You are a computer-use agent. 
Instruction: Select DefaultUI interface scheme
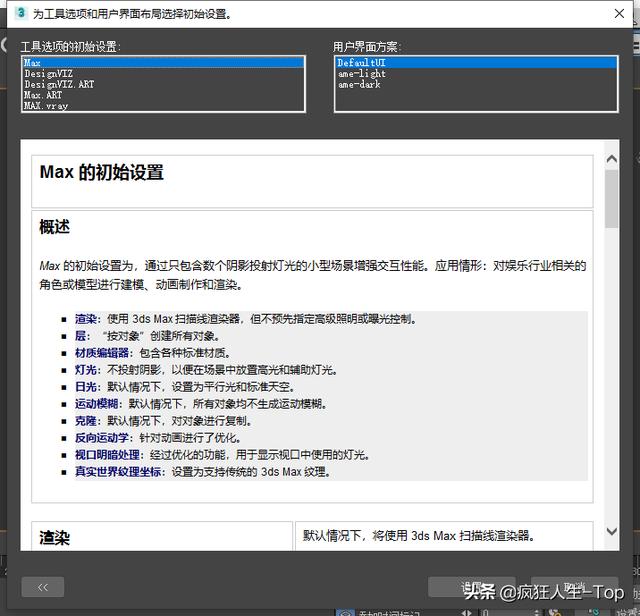360,63
